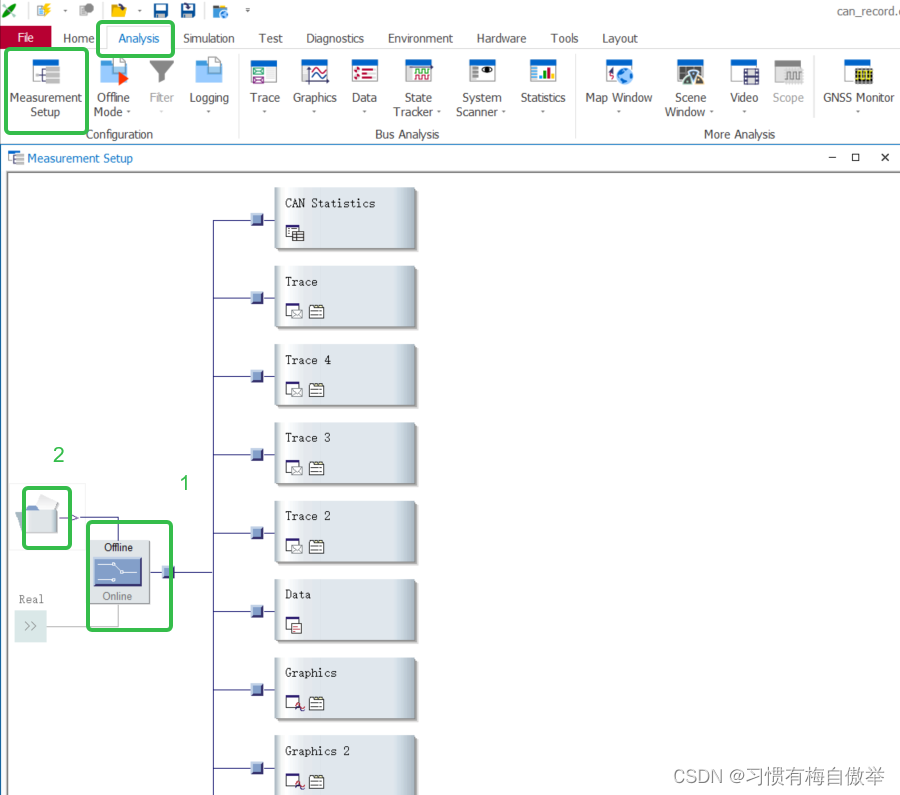Select the Graphics 2 block
The image size is (900, 795).
(x=345, y=765)
